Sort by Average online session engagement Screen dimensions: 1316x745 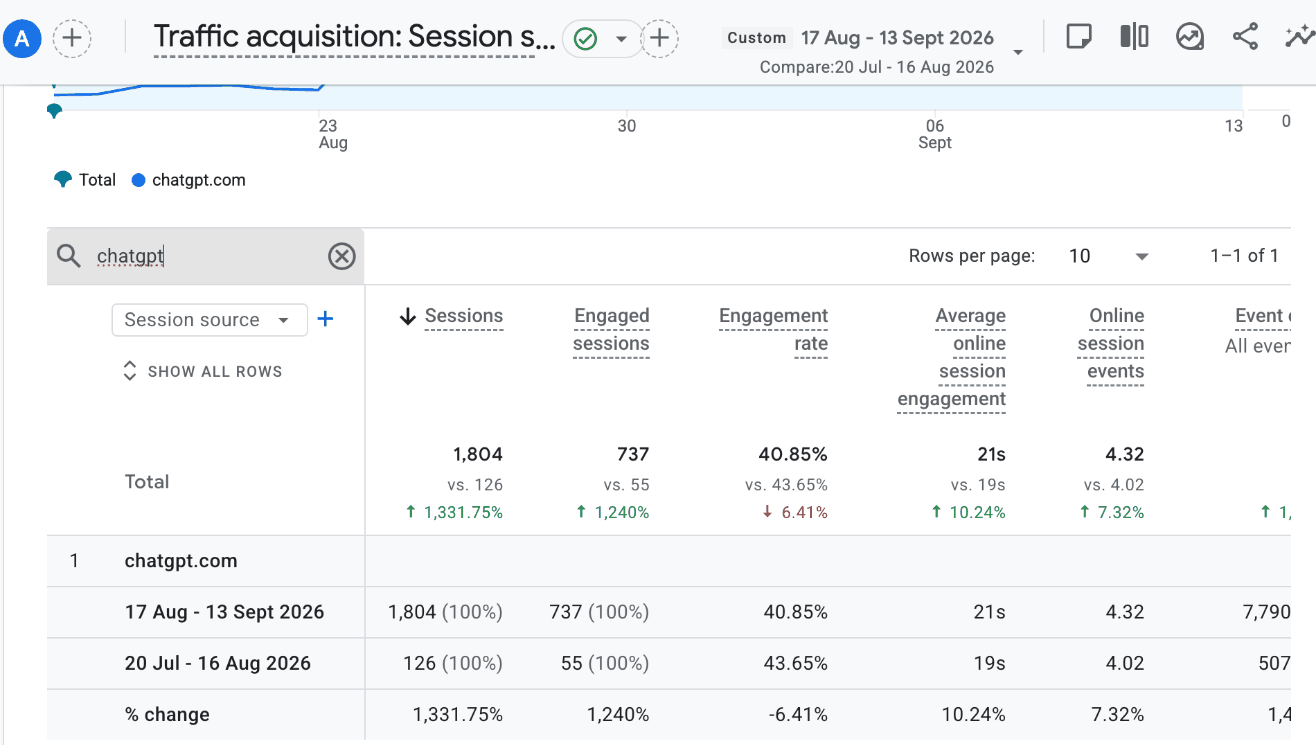click(x=951, y=357)
